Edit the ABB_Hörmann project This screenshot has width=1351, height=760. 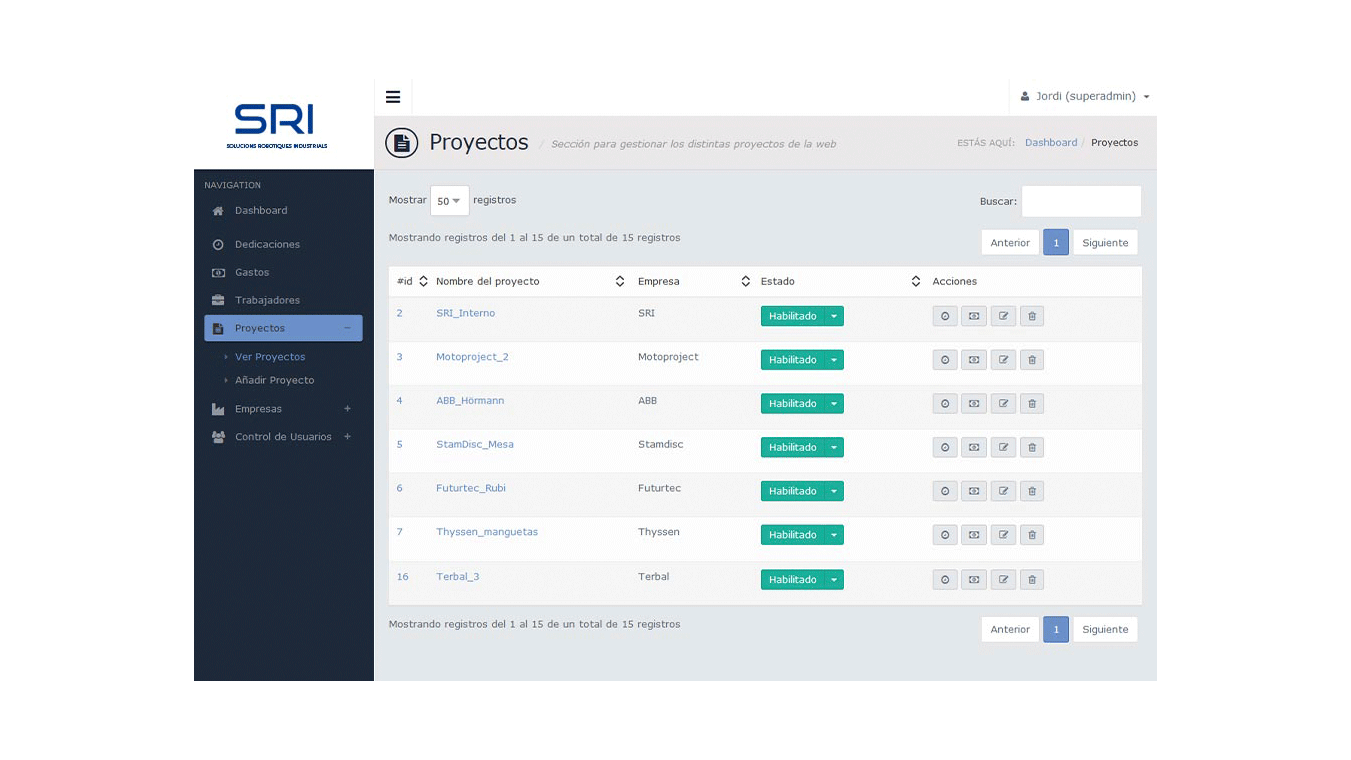coord(1003,404)
